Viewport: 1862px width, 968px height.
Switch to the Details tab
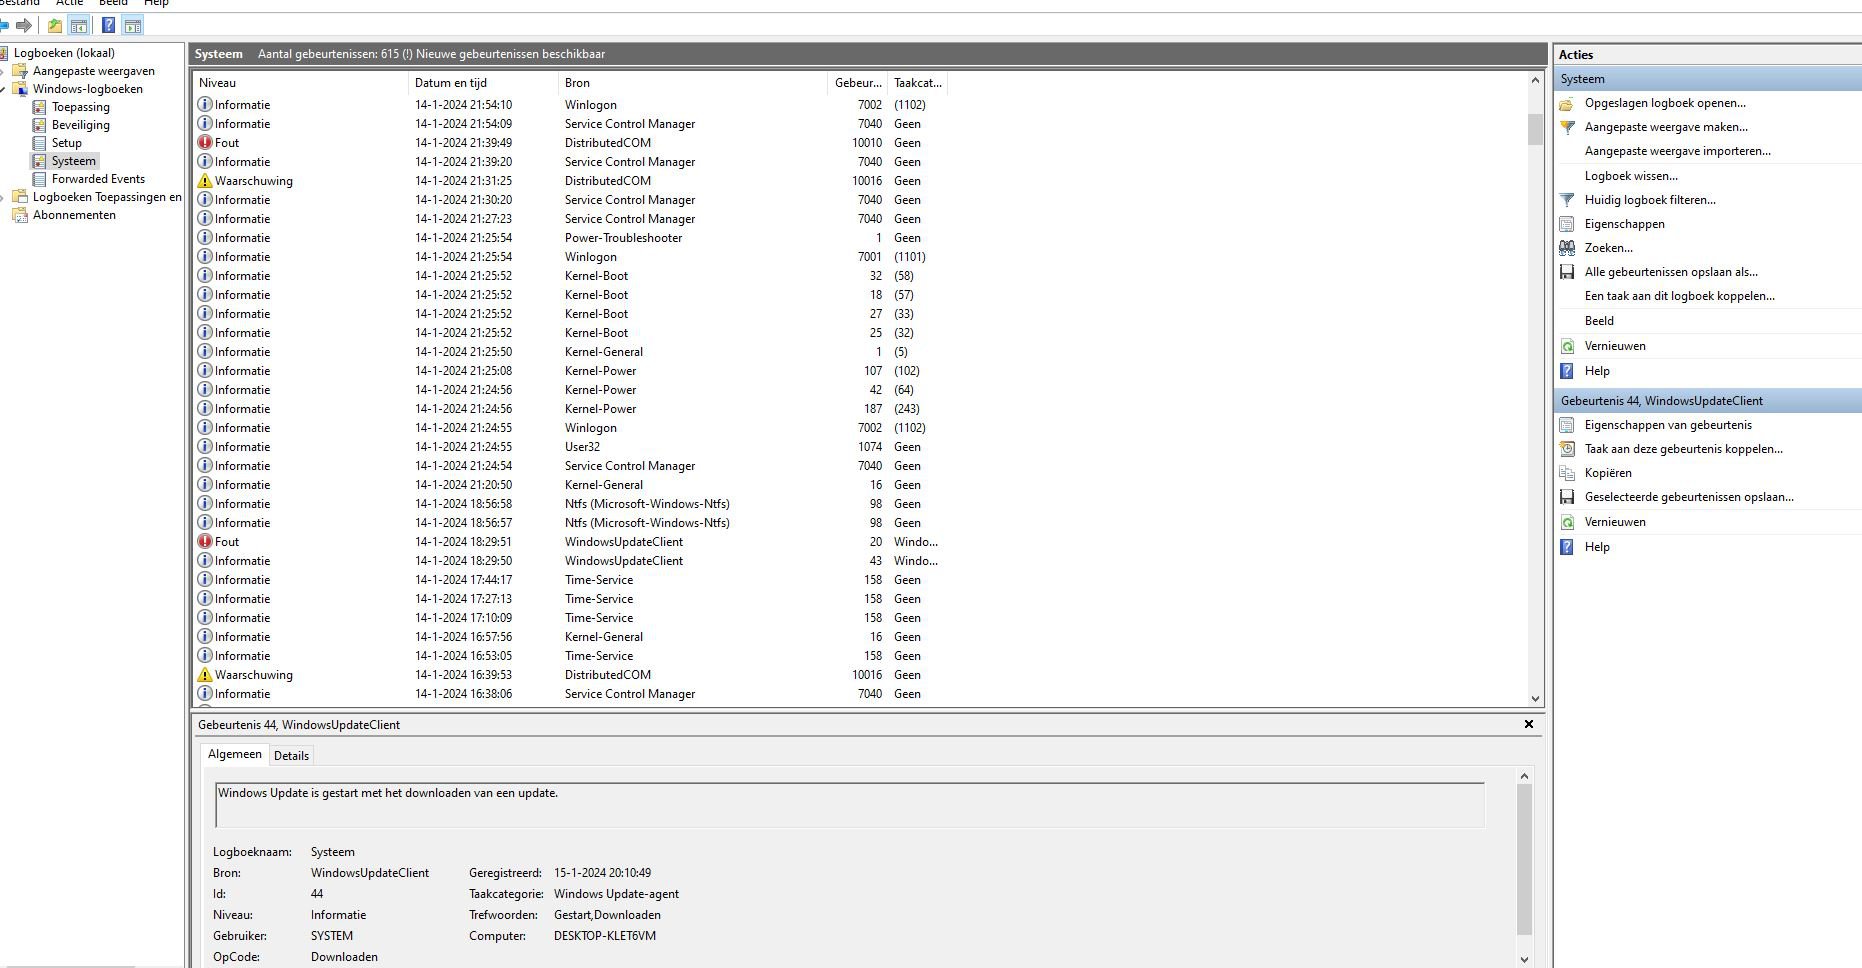point(291,756)
